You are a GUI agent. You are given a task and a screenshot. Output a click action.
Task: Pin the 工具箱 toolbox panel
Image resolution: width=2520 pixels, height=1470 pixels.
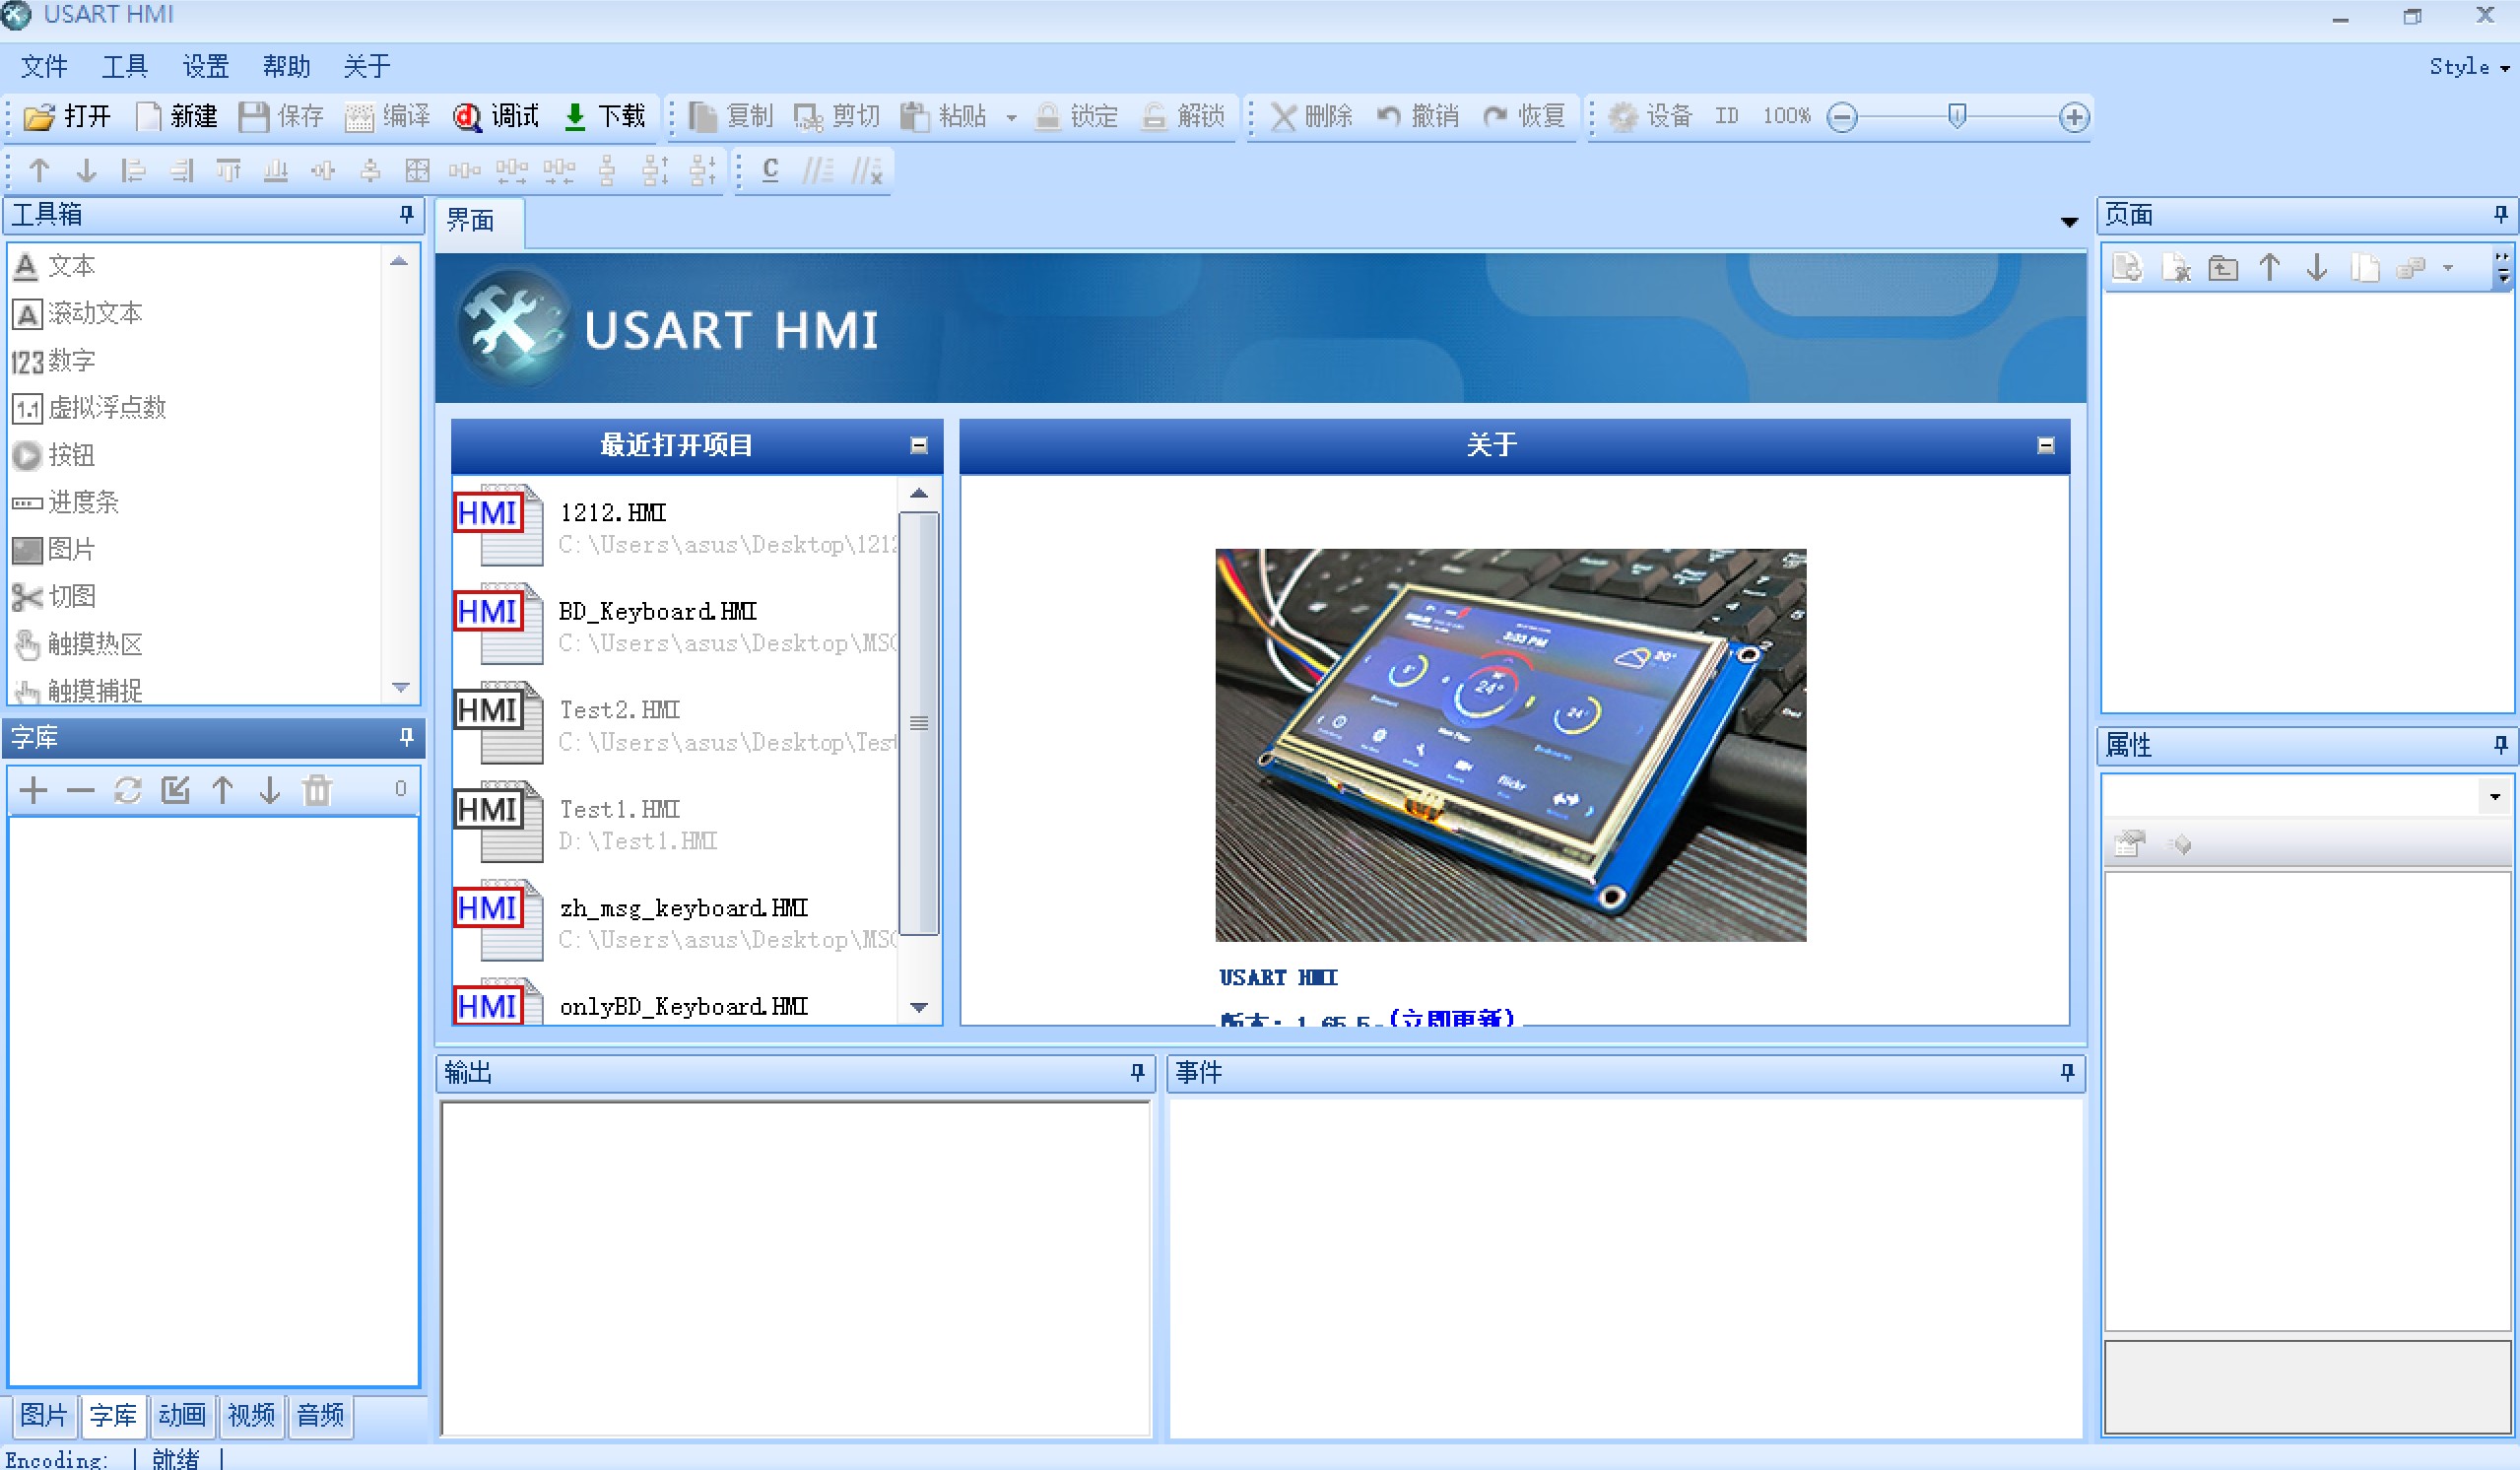[x=406, y=214]
